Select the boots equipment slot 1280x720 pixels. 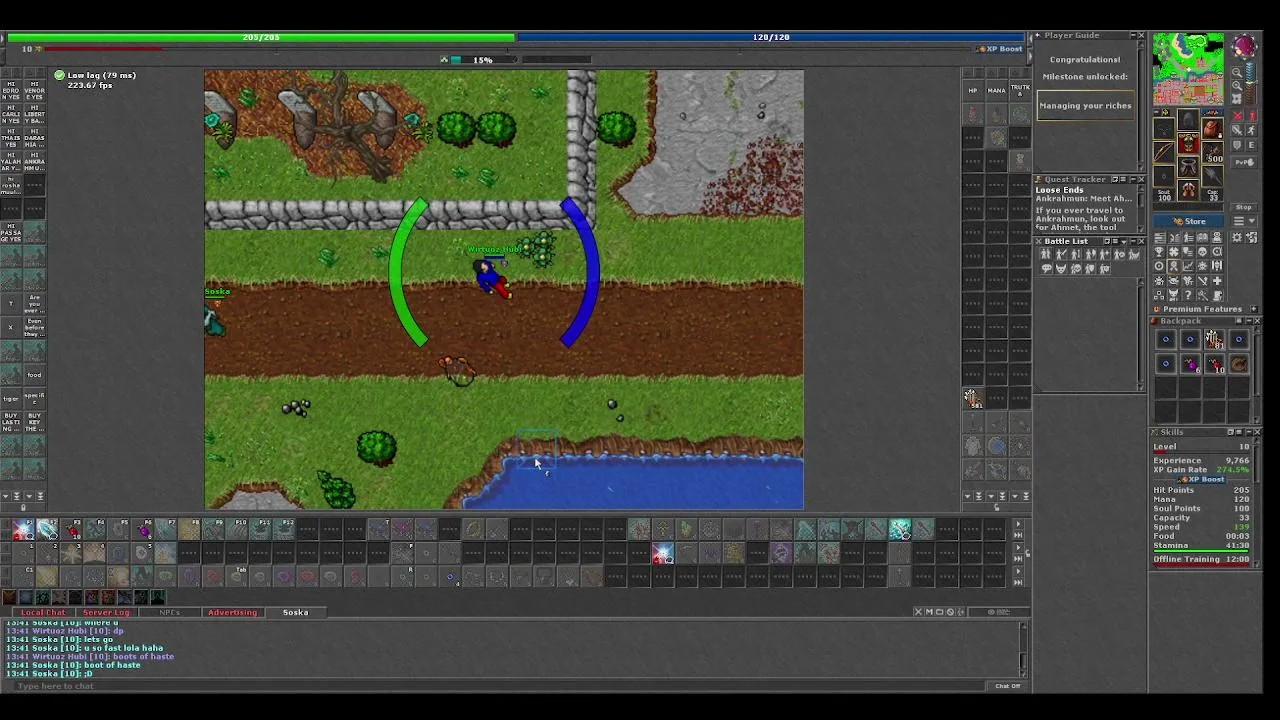pos(1189,190)
